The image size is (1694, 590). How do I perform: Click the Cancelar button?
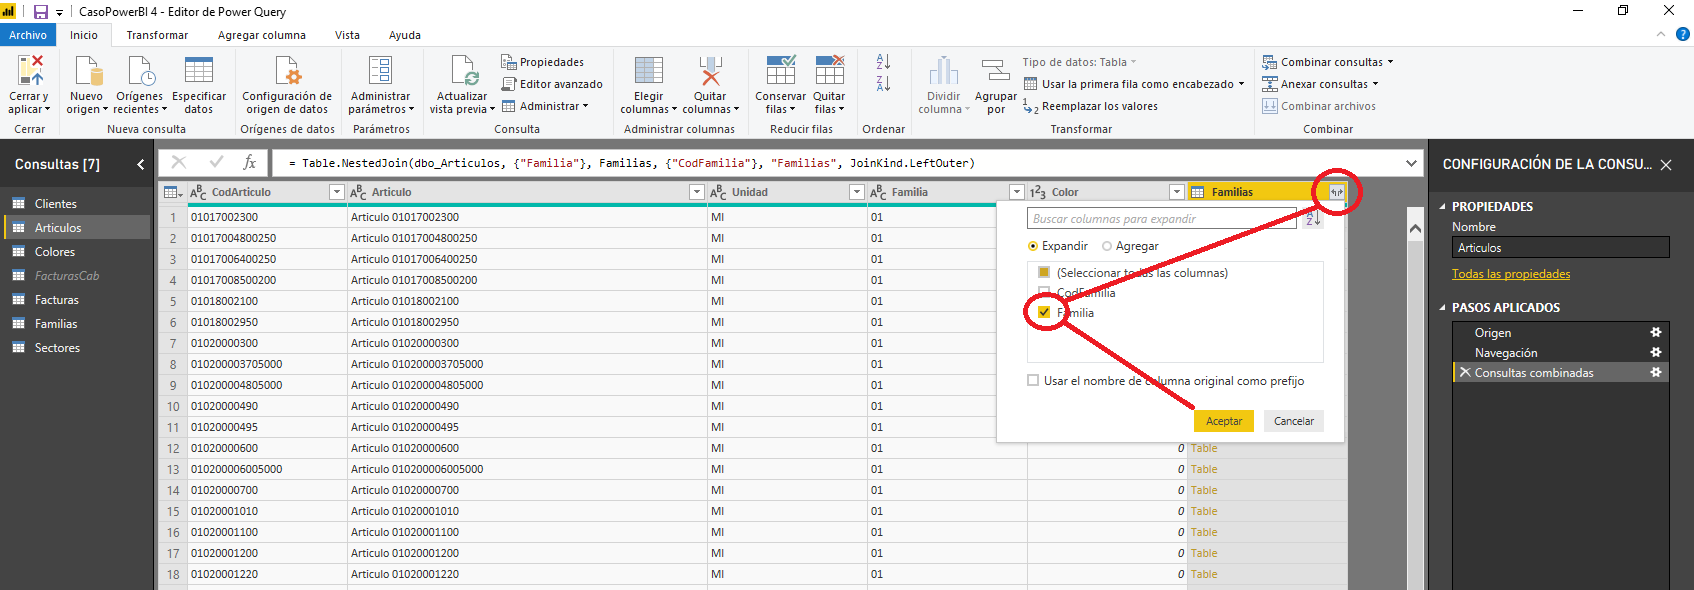click(1294, 421)
